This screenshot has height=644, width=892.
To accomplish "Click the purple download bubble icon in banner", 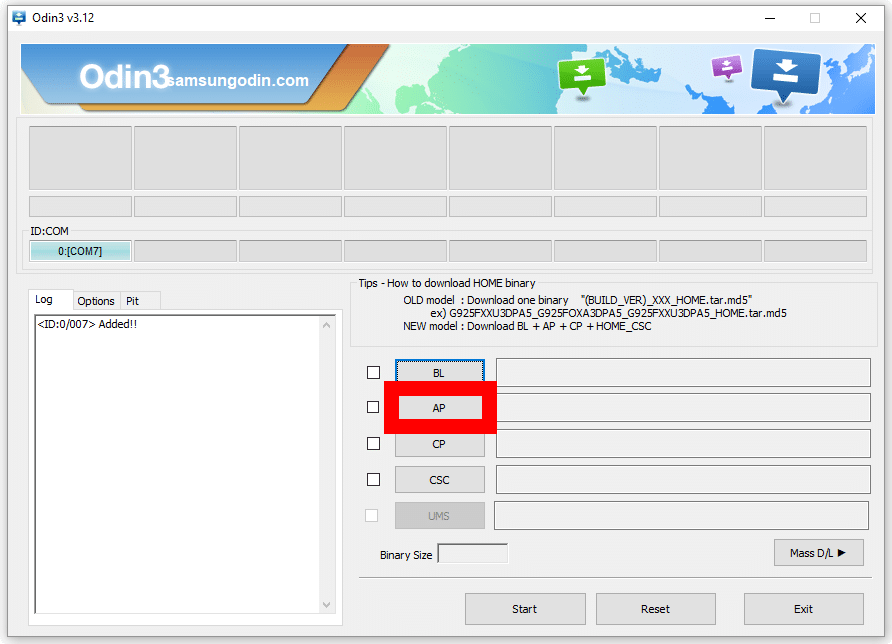I will [726, 67].
